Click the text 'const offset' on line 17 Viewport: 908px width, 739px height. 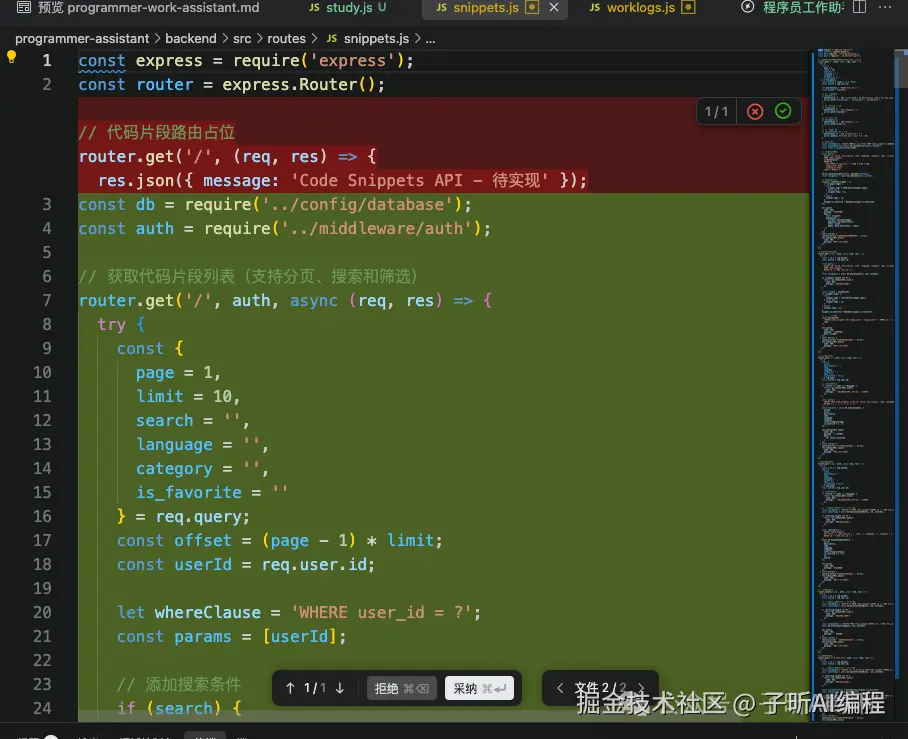coord(174,540)
